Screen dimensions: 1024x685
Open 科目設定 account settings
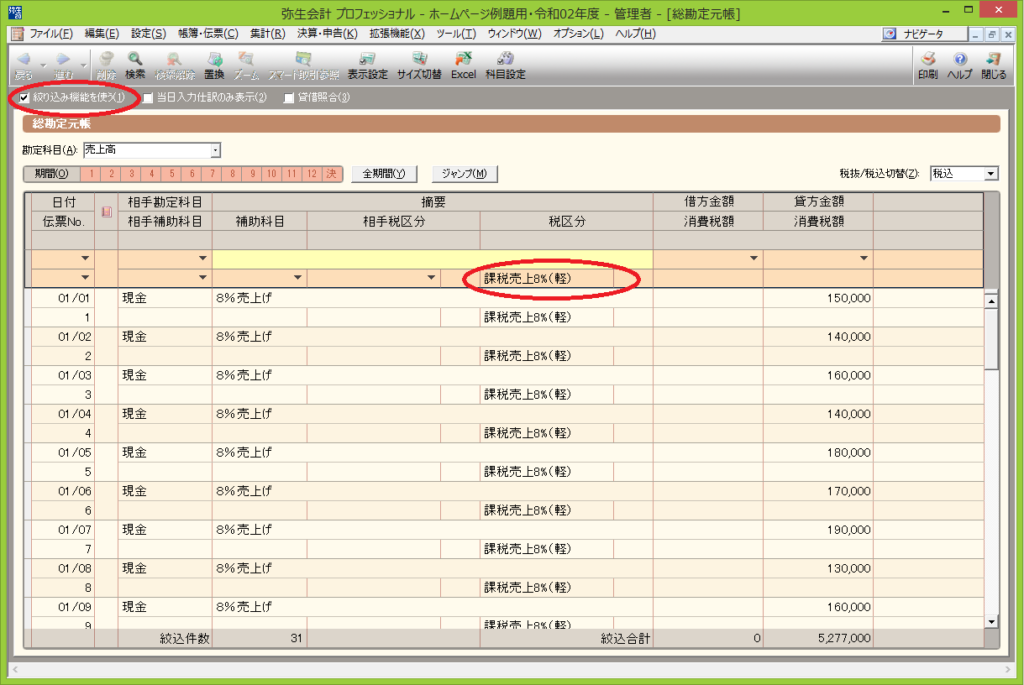click(505, 65)
